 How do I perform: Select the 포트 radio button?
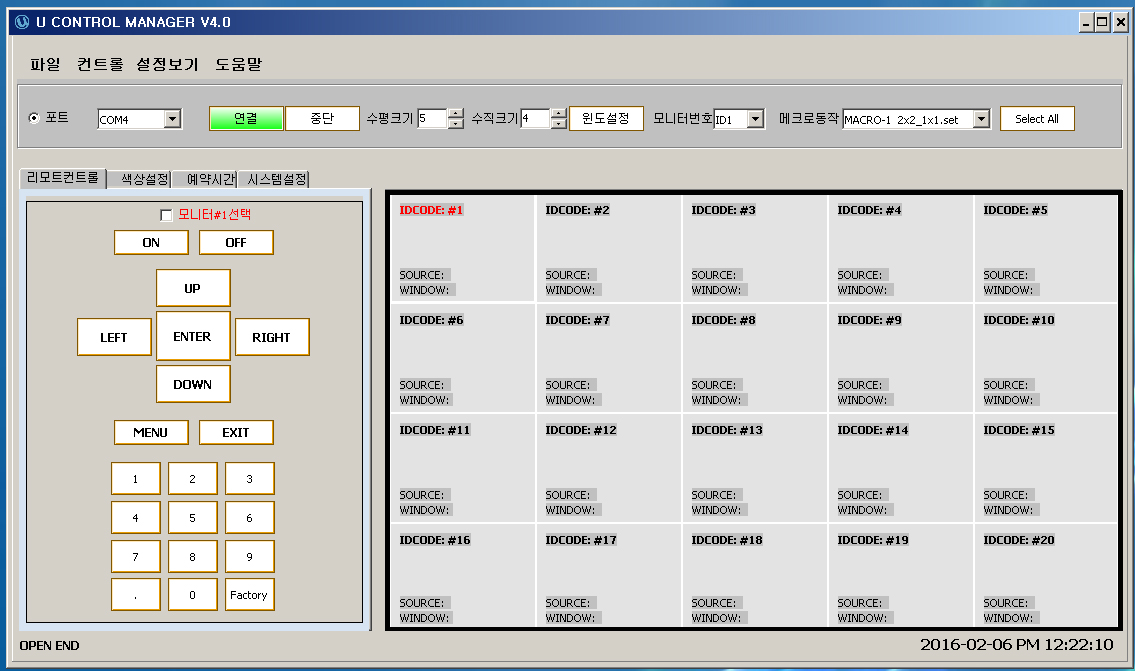click(35, 118)
